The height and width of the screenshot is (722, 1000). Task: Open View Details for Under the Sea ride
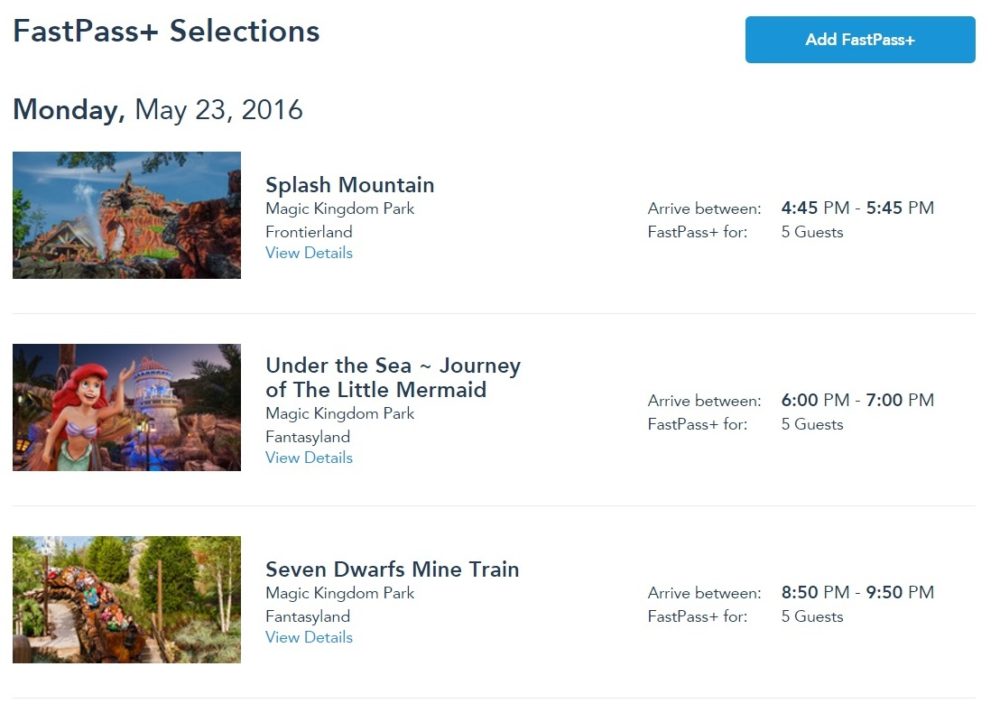309,457
